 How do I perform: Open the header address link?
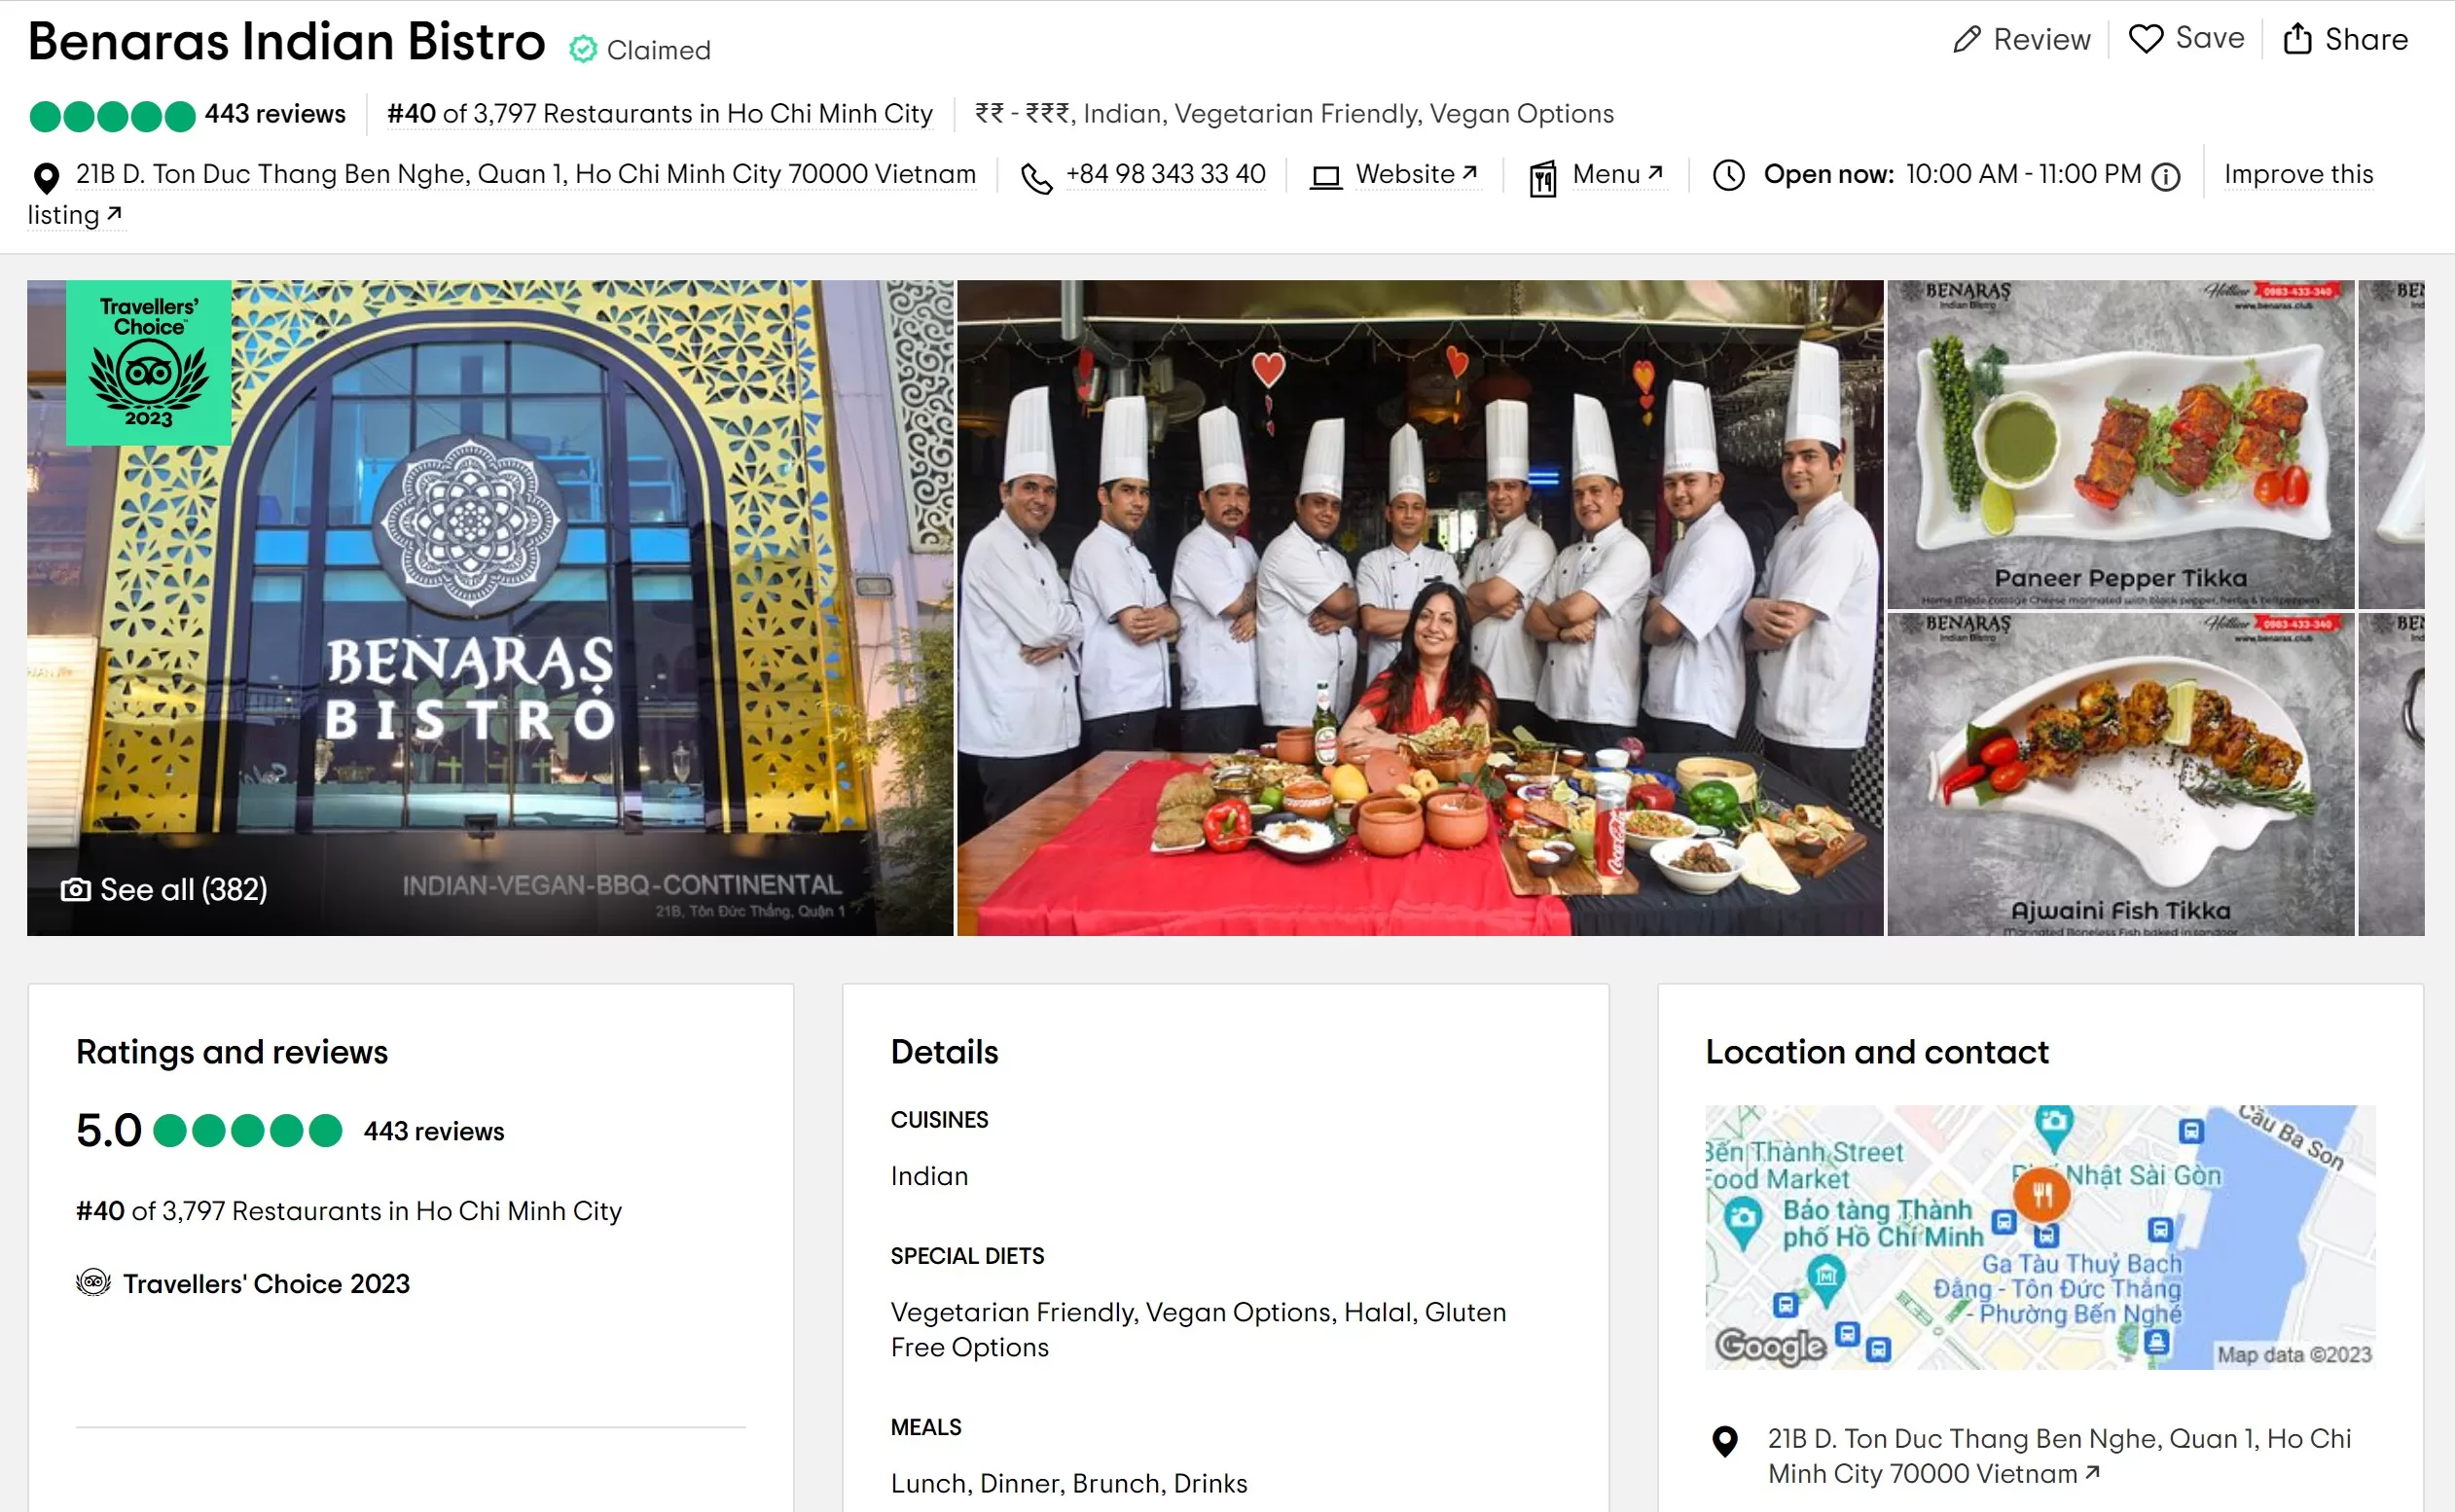[525, 174]
